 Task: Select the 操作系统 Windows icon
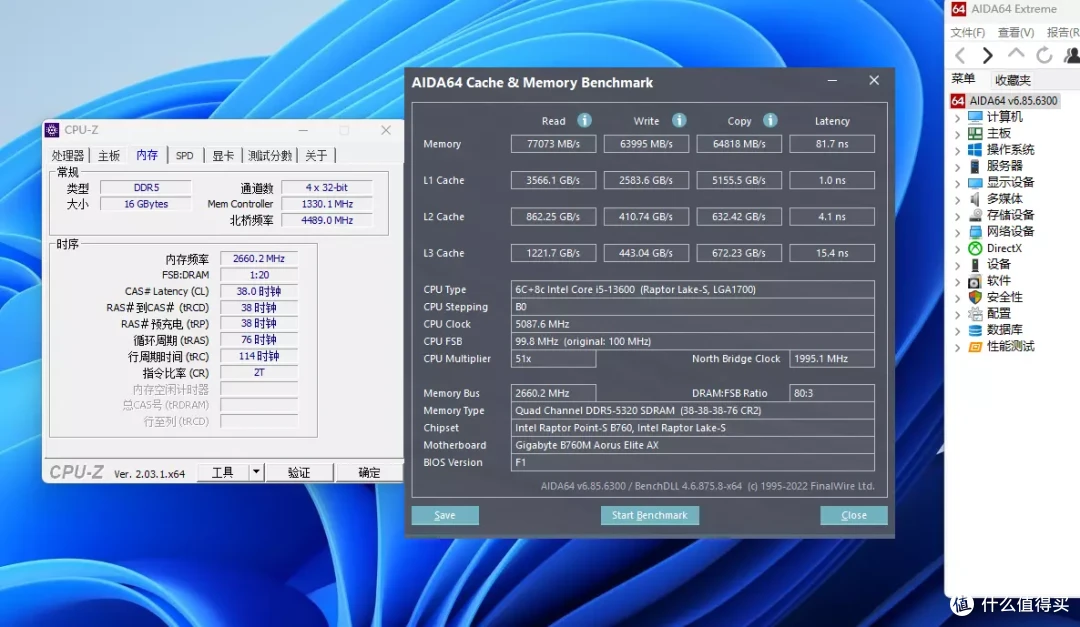[x=975, y=150]
